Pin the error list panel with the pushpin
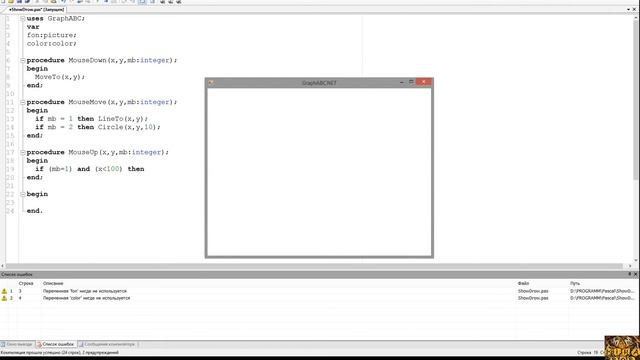 point(629,274)
